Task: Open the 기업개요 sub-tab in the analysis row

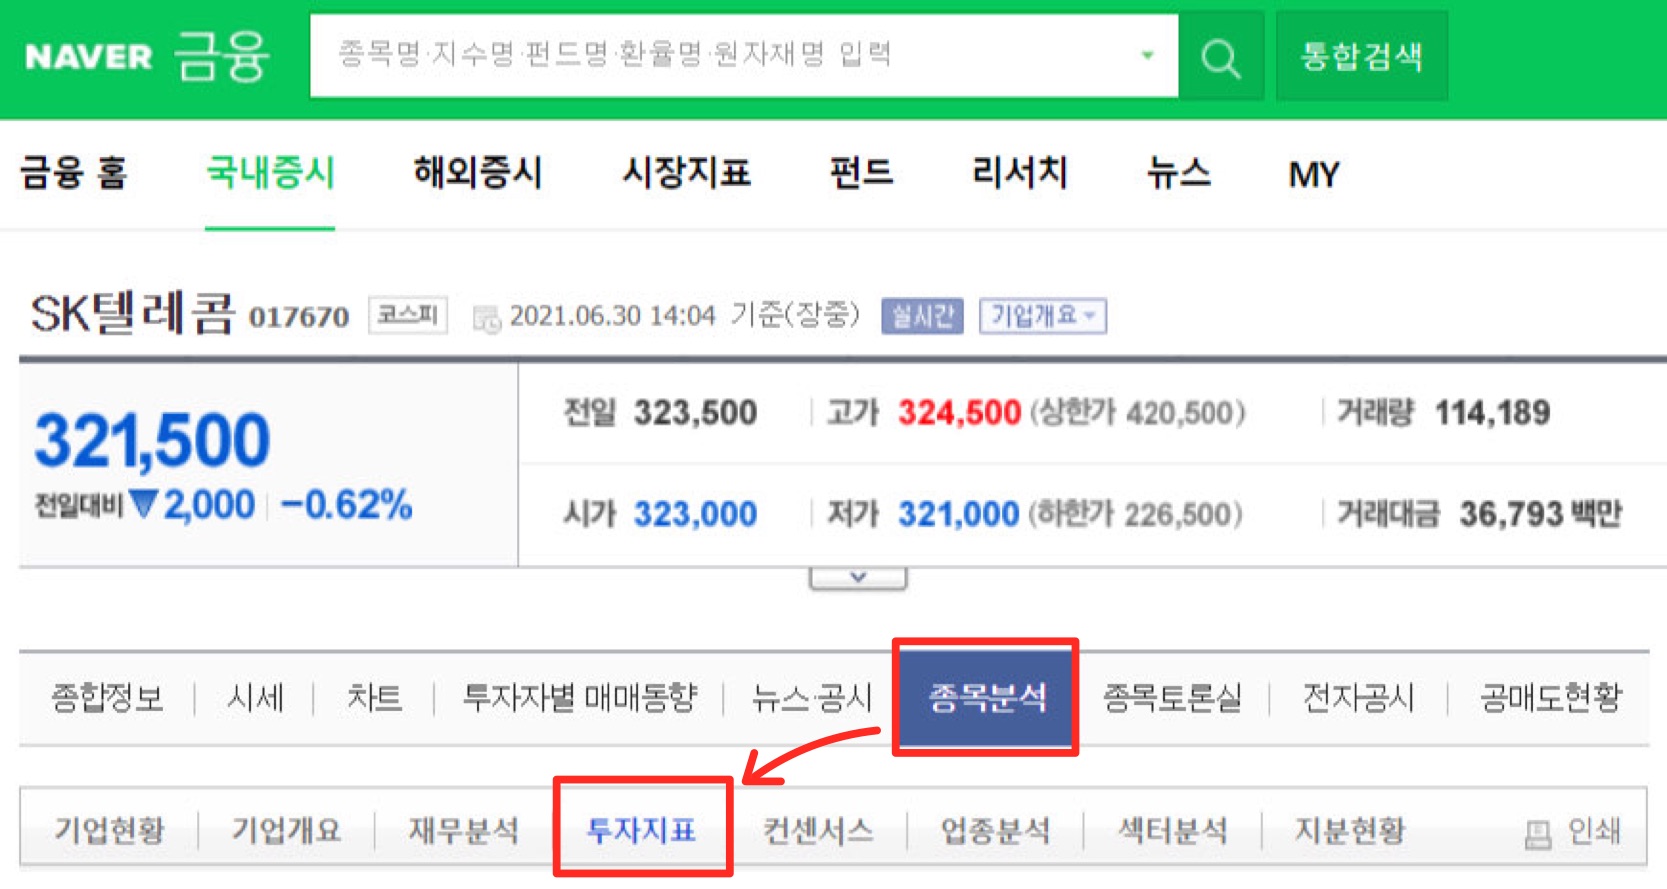Action: [286, 830]
